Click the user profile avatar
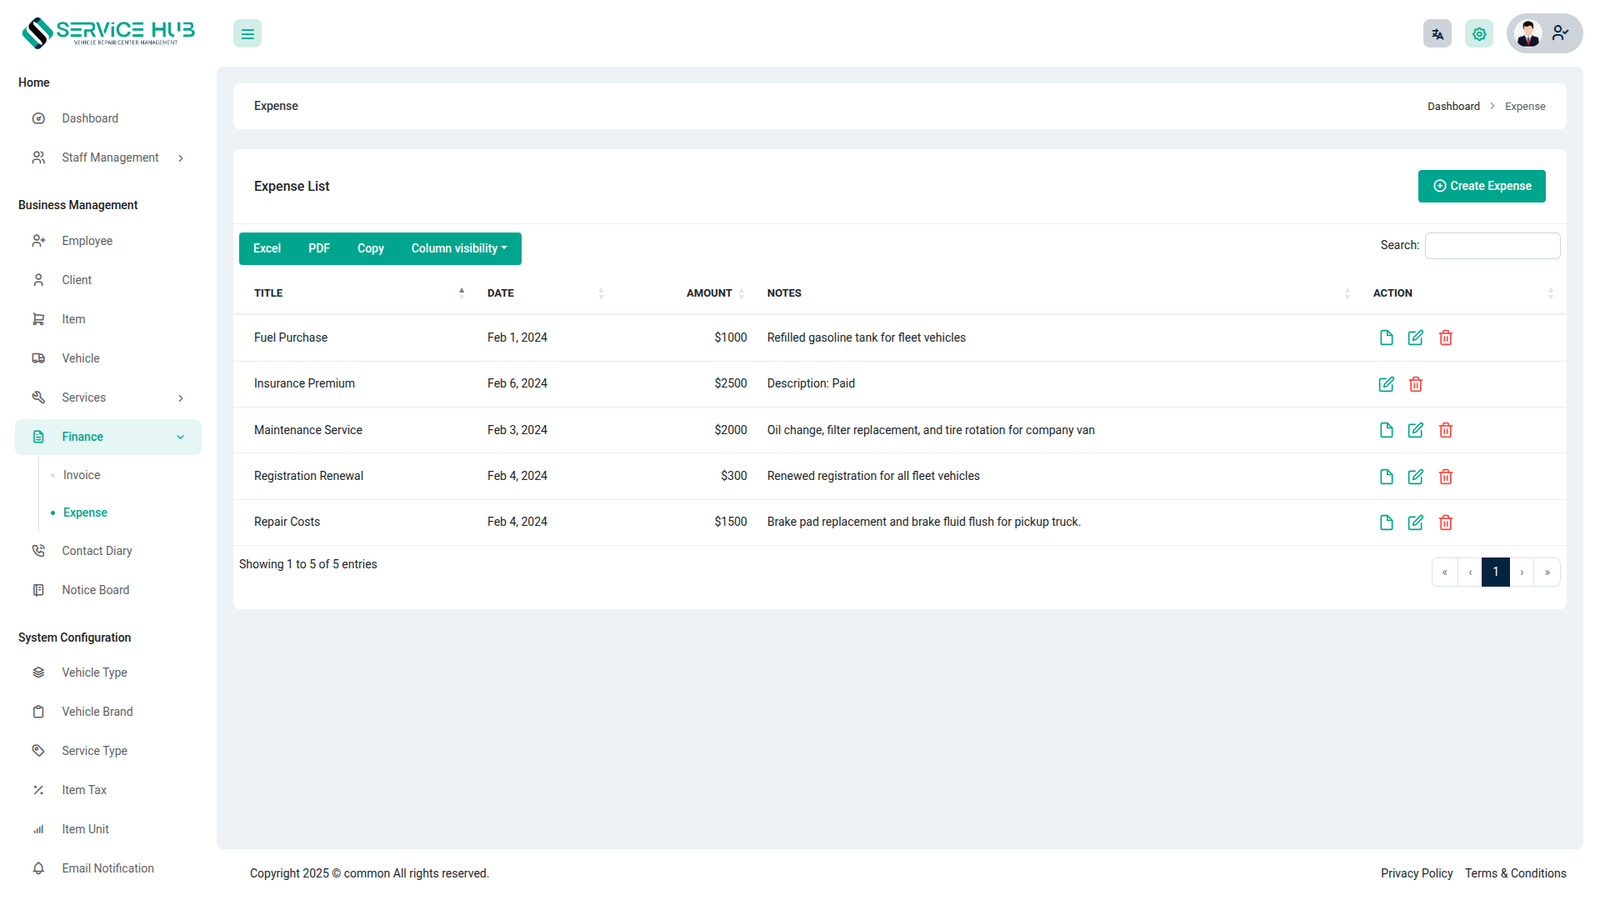Image resolution: width=1600 pixels, height=900 pixels. pos(1528,34)
